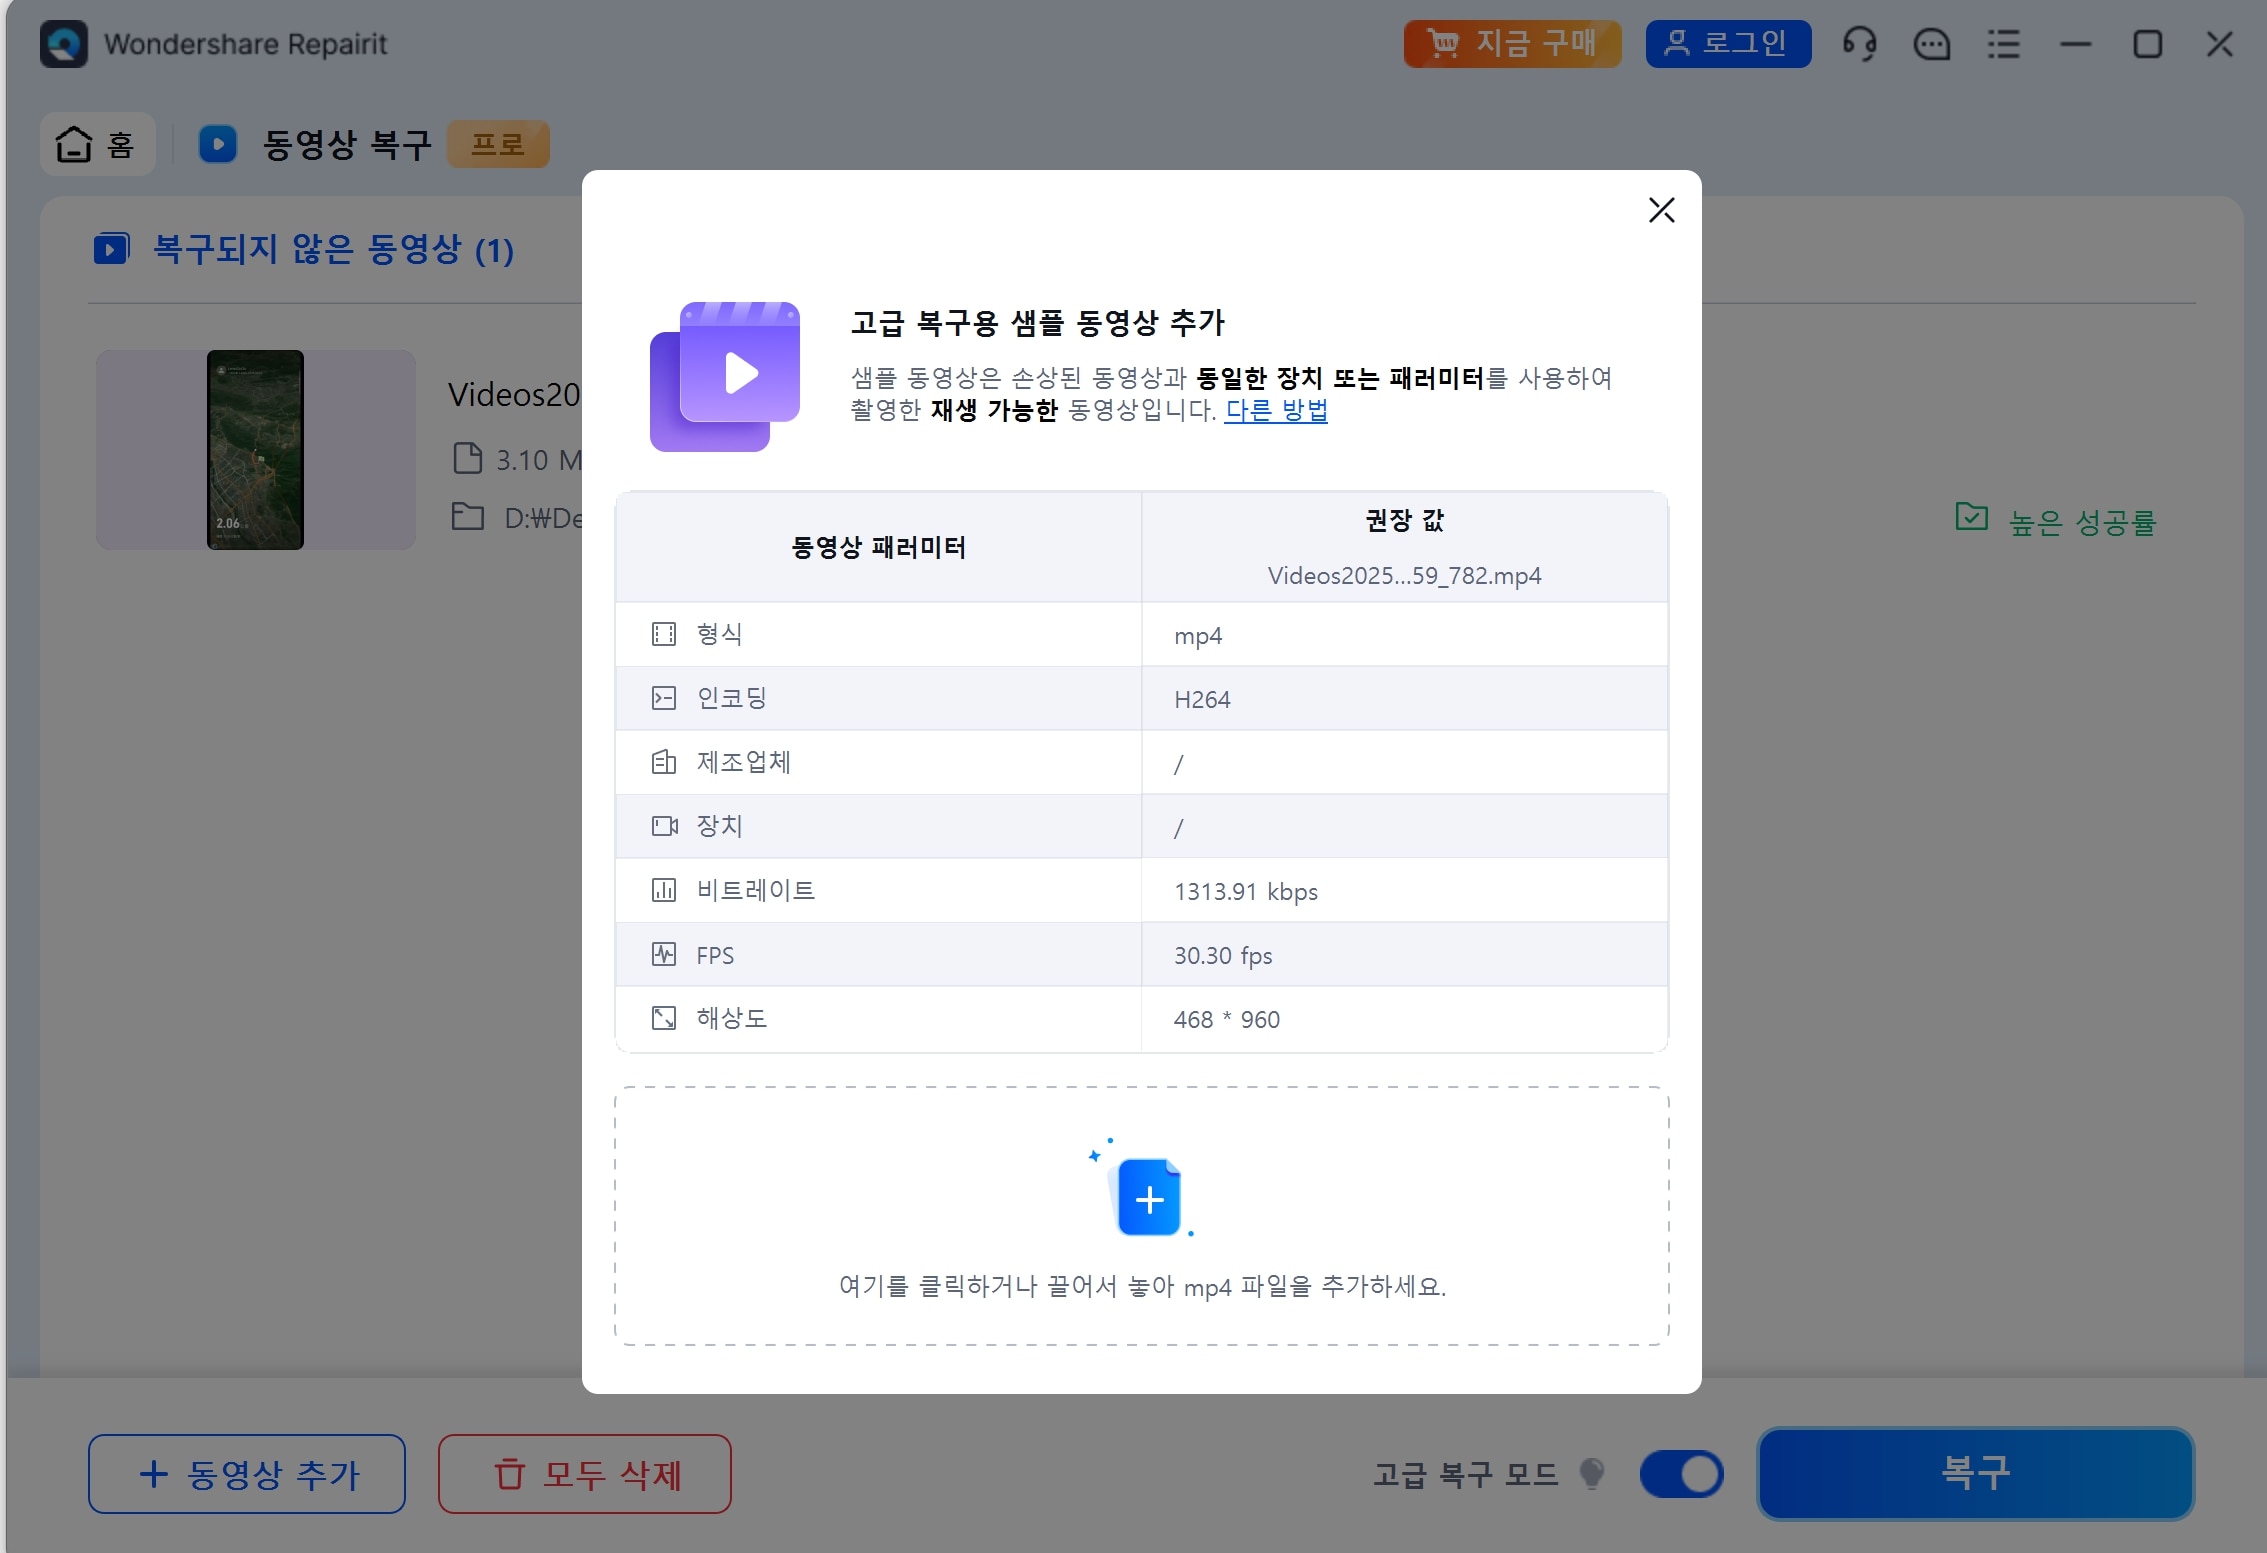Open the menu list icon

(x=2003, y=44)
